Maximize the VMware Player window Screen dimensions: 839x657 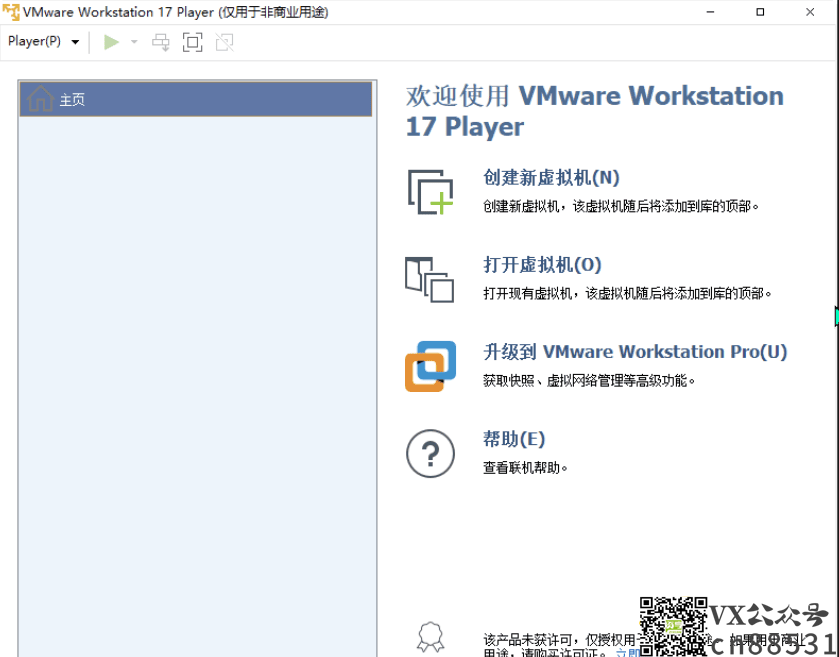[760, 12]
